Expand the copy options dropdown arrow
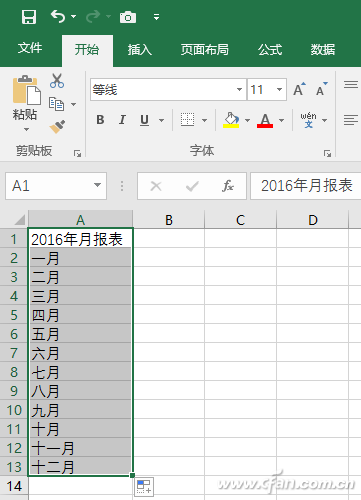Screen dimensions: 361x500 74,104
